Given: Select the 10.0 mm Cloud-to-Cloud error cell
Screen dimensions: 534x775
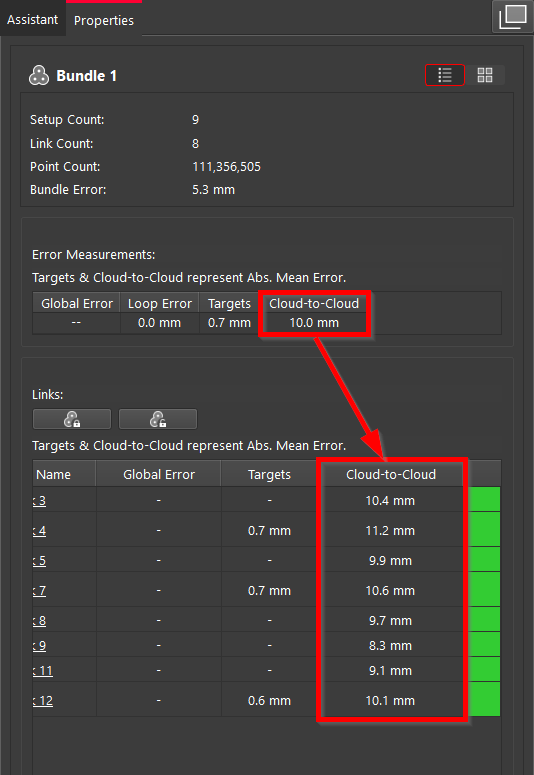Looking at the screenshot, I should coord(314,323).
